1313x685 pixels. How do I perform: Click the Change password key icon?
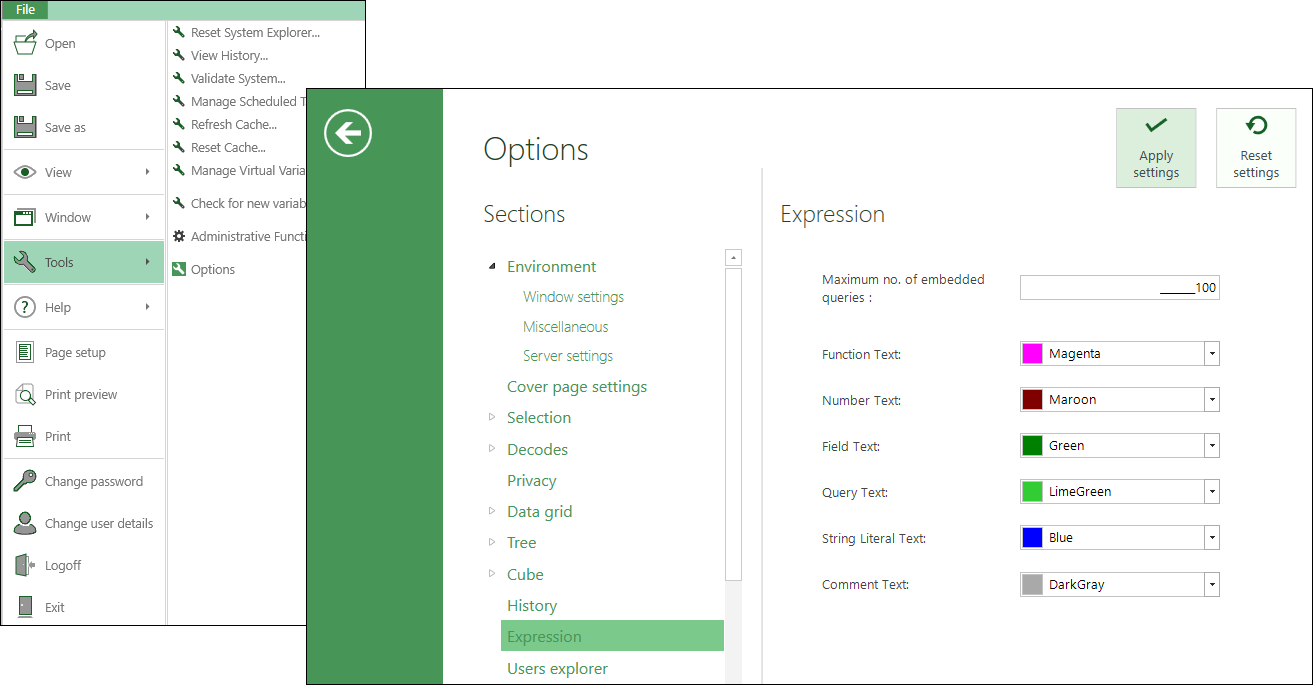25,482
